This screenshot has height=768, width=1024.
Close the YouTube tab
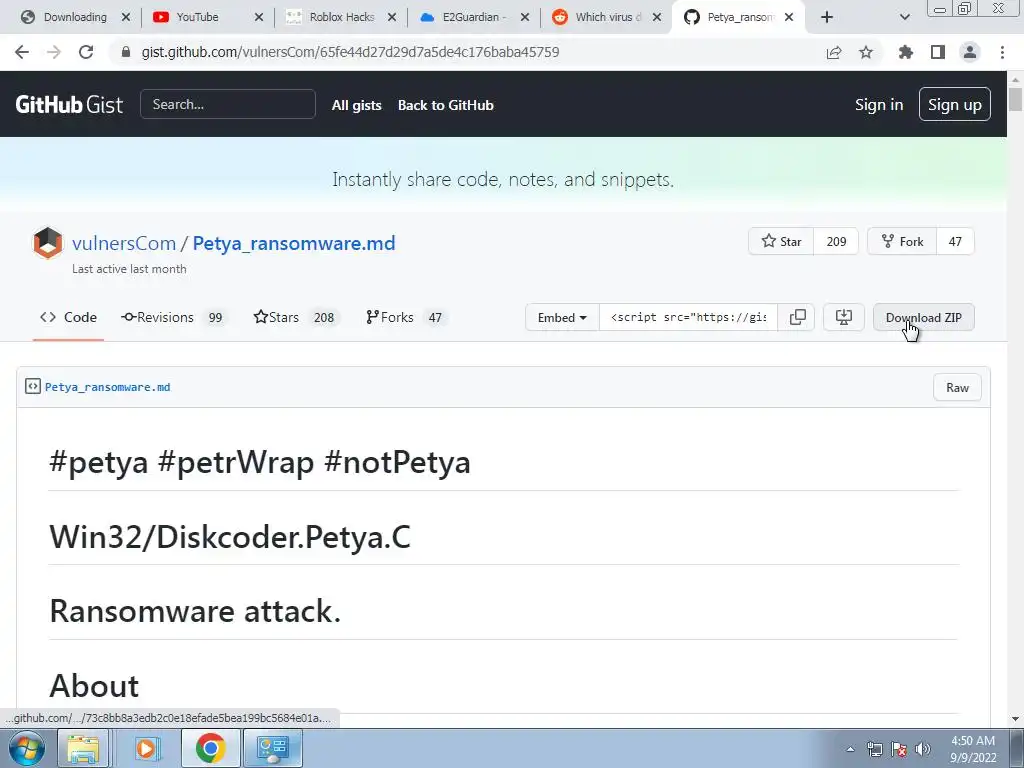tap(259, 17)
